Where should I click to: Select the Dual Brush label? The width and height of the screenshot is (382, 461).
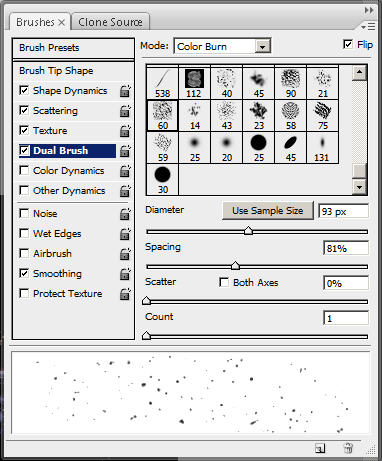(60, 151)
